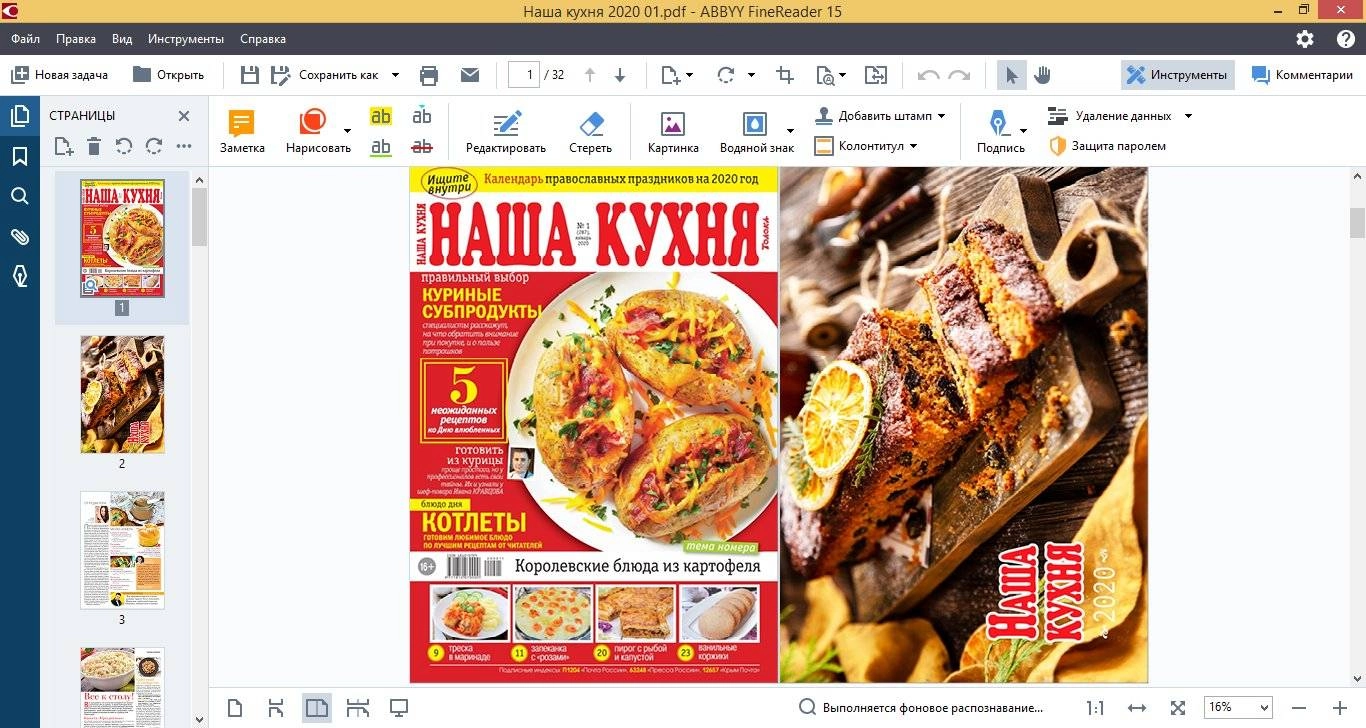Click the Редактировать edit tool
1366x728 pixels.
point(506,133)
